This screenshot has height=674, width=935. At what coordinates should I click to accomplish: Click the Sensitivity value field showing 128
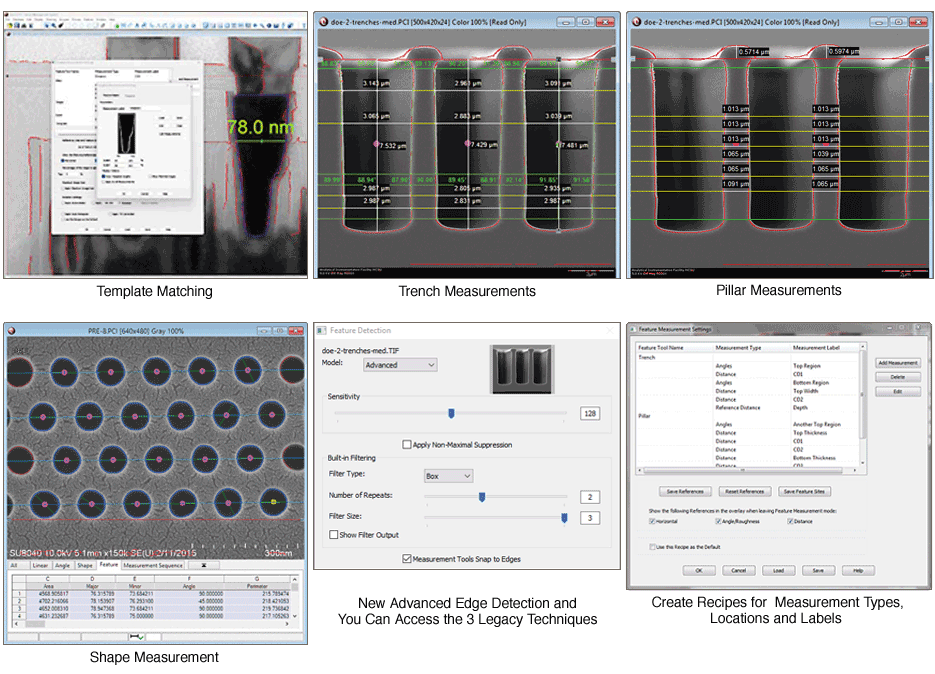(x=590, y=413)
